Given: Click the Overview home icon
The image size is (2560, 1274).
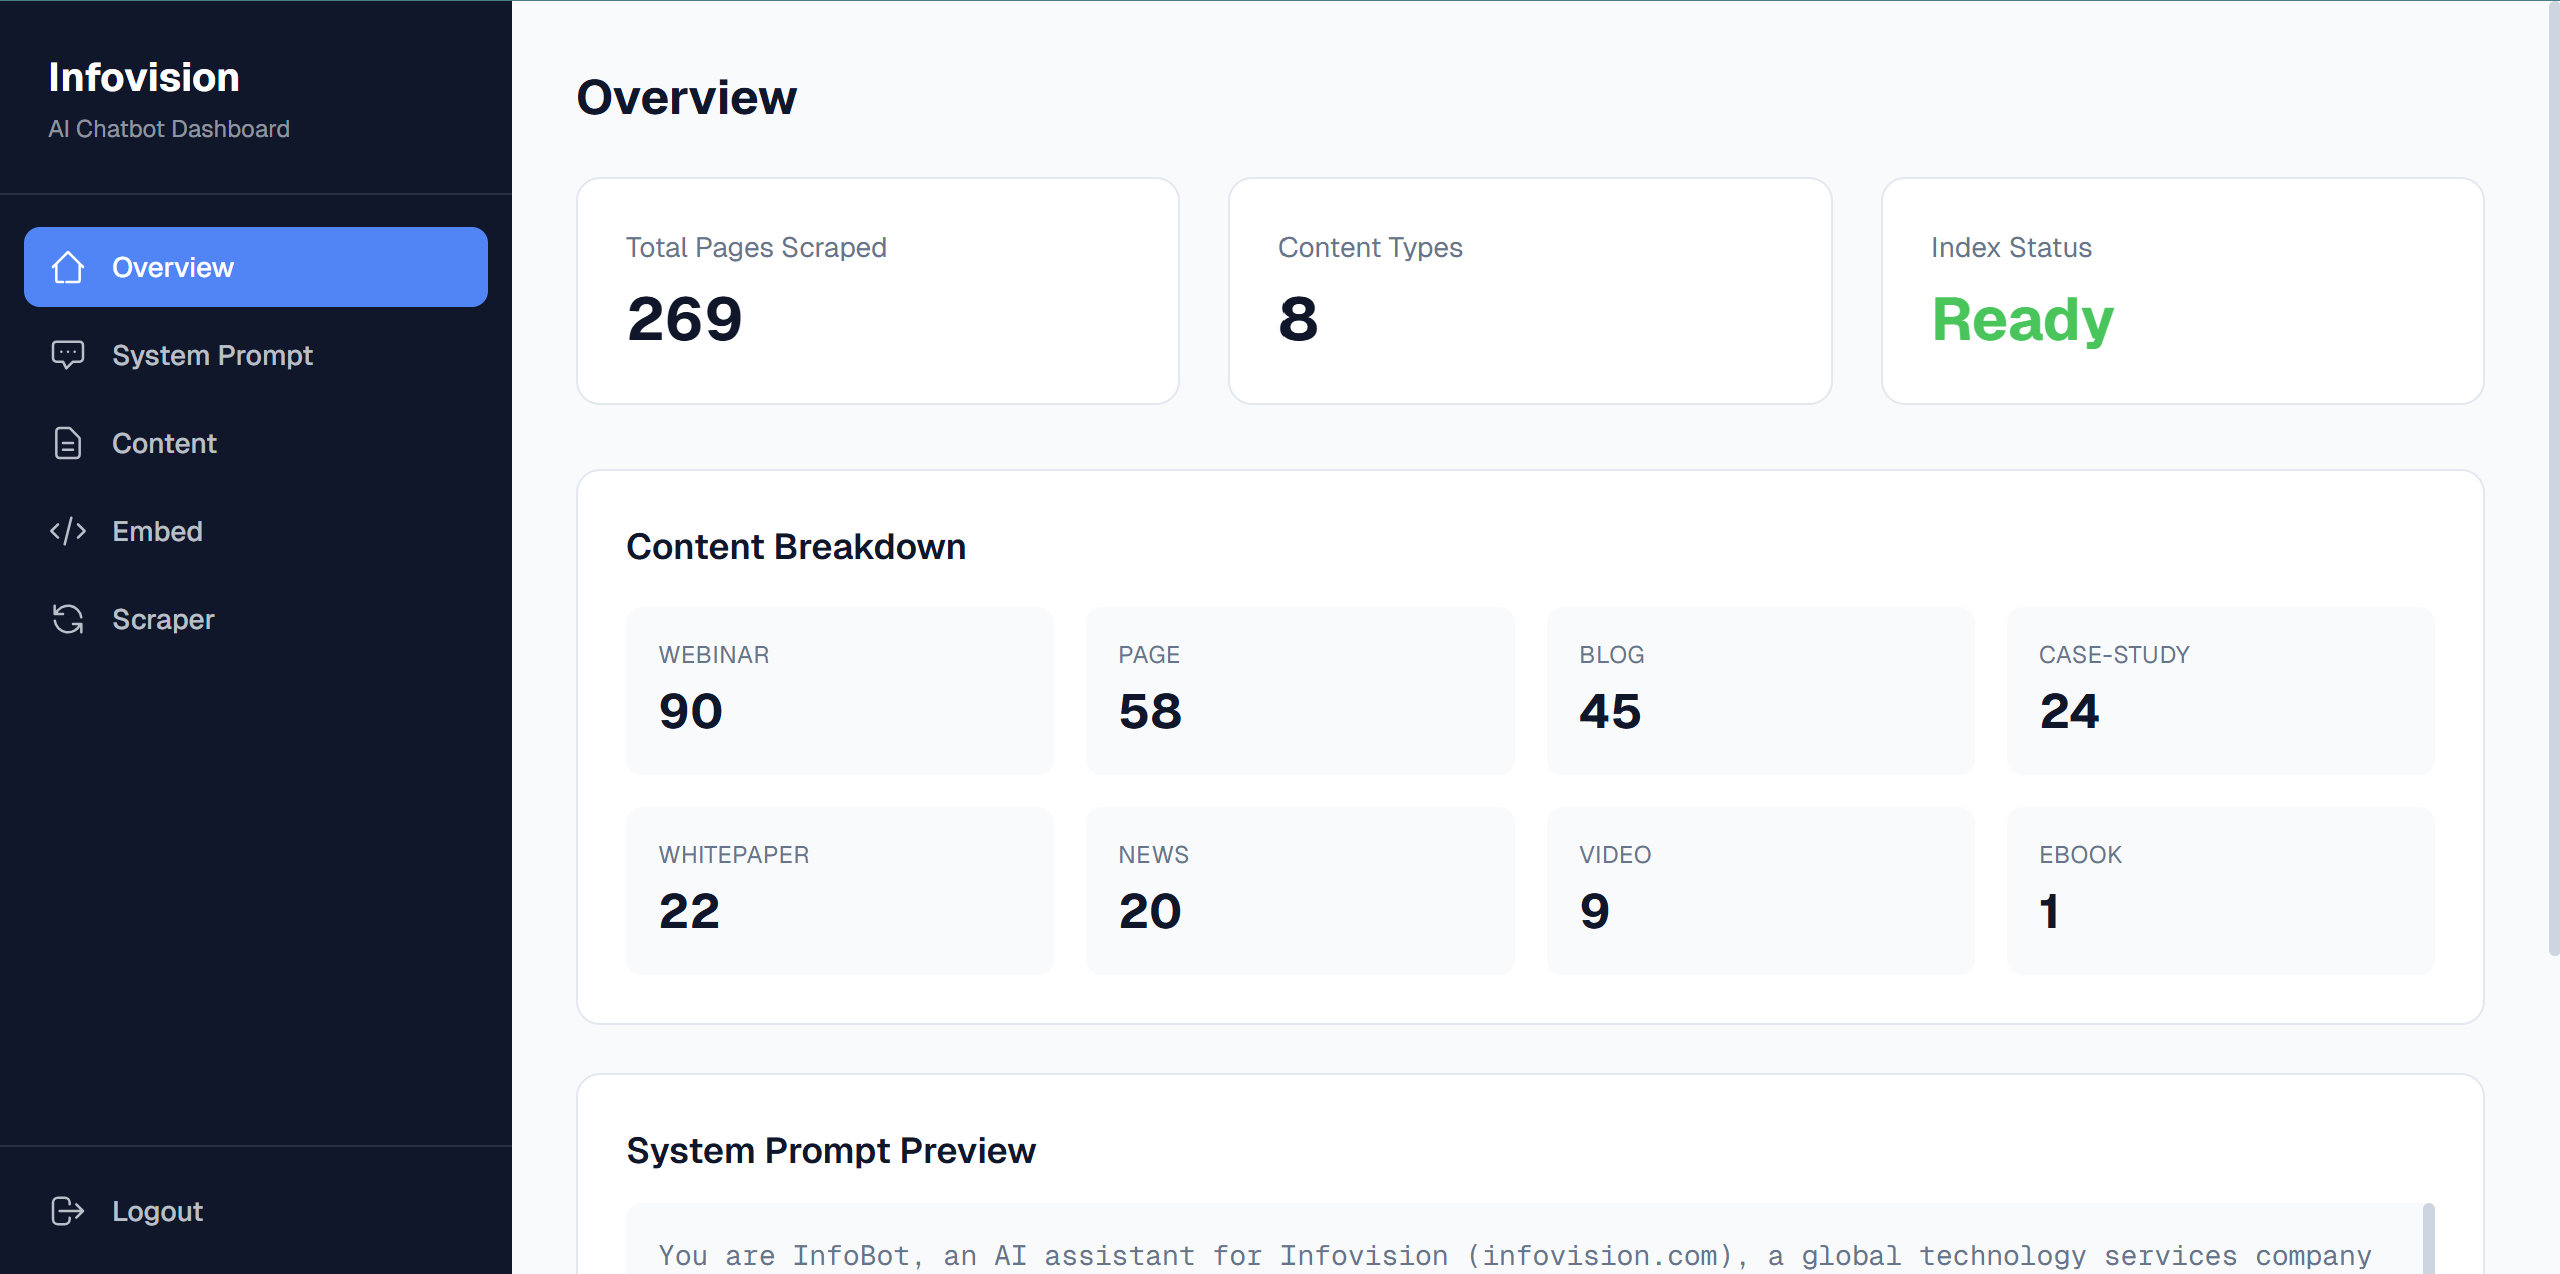Looking at the screenshot, I should point(67,267).
